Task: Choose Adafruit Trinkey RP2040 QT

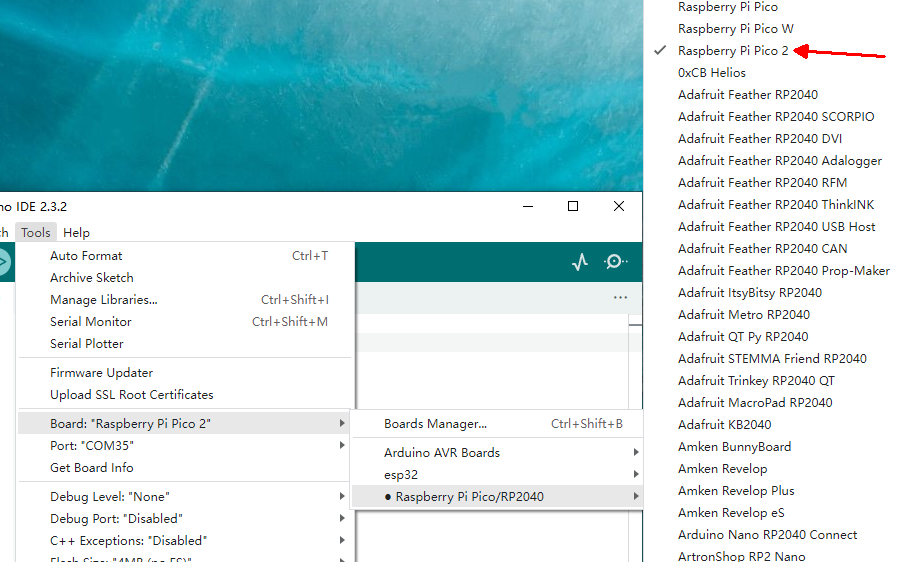Action: point(756,381)
